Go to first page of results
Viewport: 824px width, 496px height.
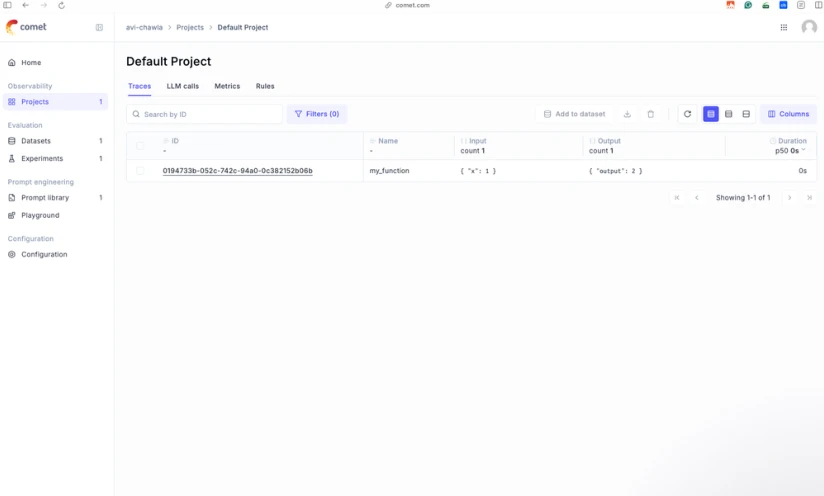[677, 198]
